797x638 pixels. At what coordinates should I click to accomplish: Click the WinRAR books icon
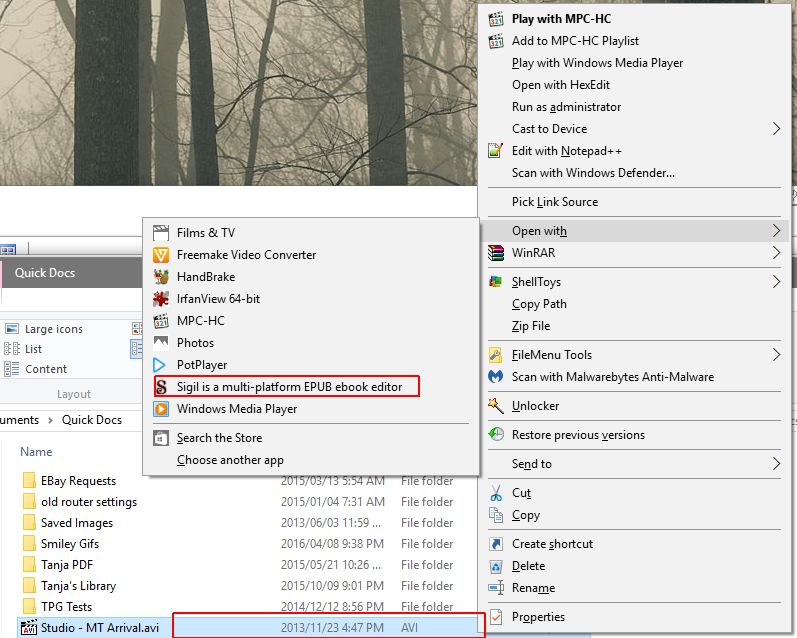[x=496, y=253]
